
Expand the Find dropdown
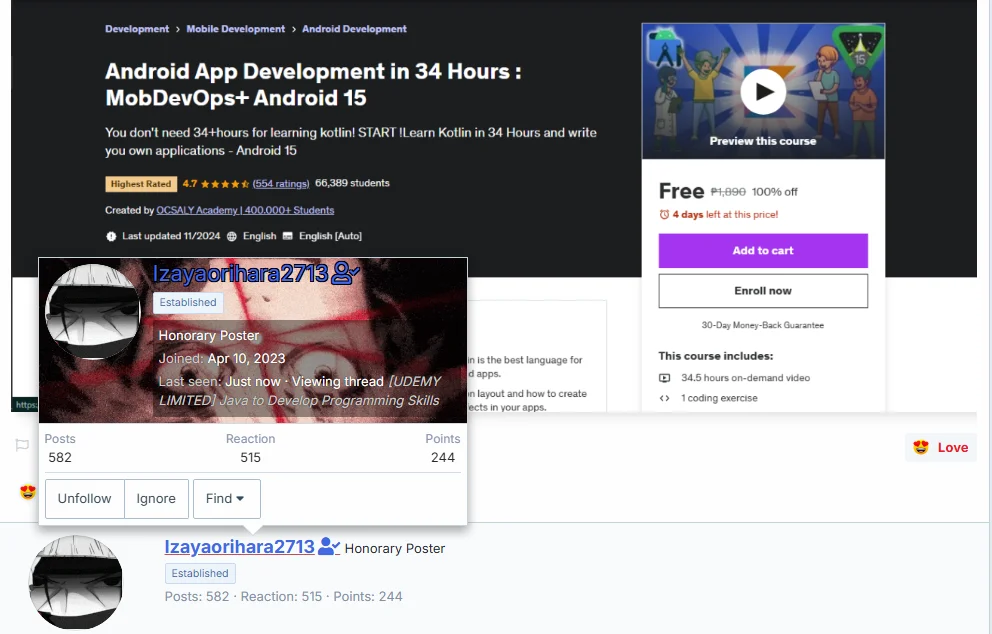coord(226,499)
